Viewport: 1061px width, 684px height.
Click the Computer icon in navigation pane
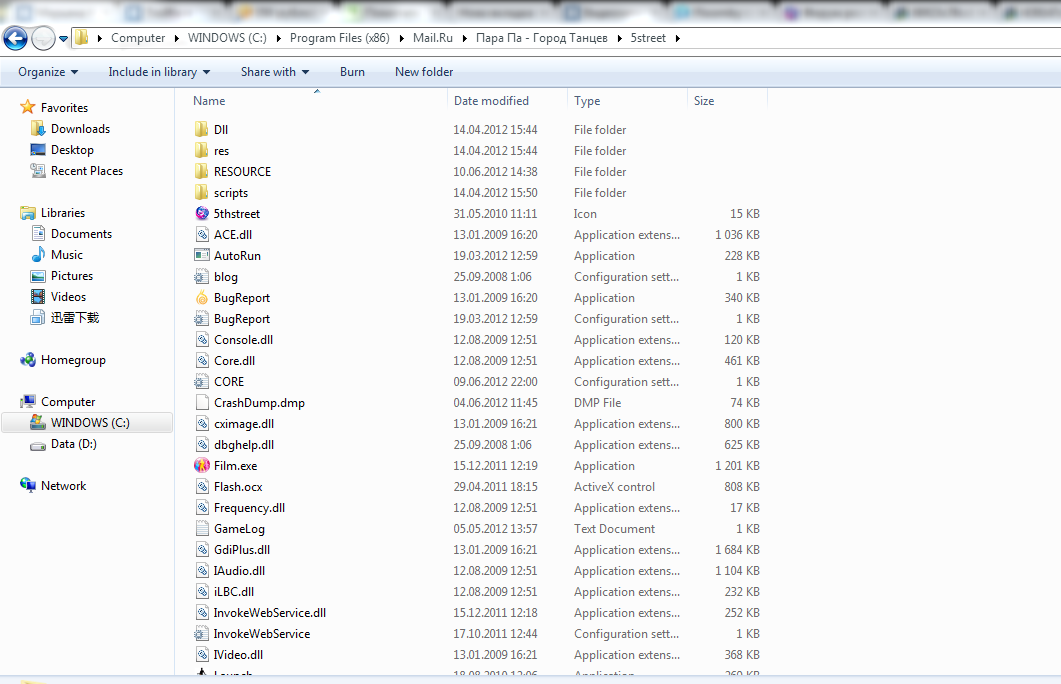pos(28,401)
